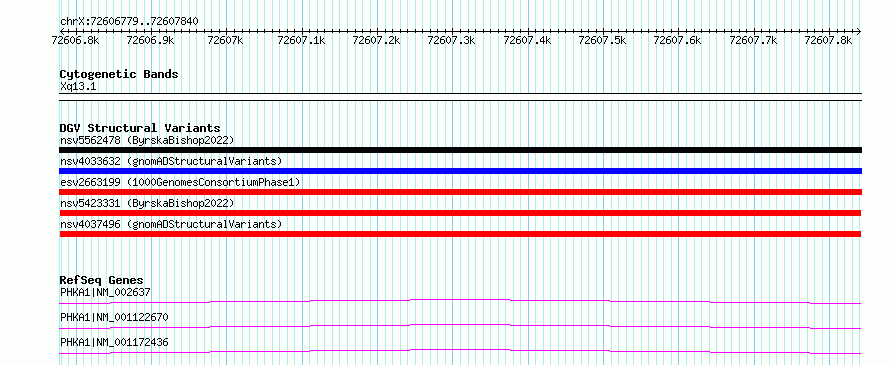Image resolution: width=890 pixels, height=365 pixels.
Task: Click ruler tick label 72606.8k
Action: tap(75, 40)
